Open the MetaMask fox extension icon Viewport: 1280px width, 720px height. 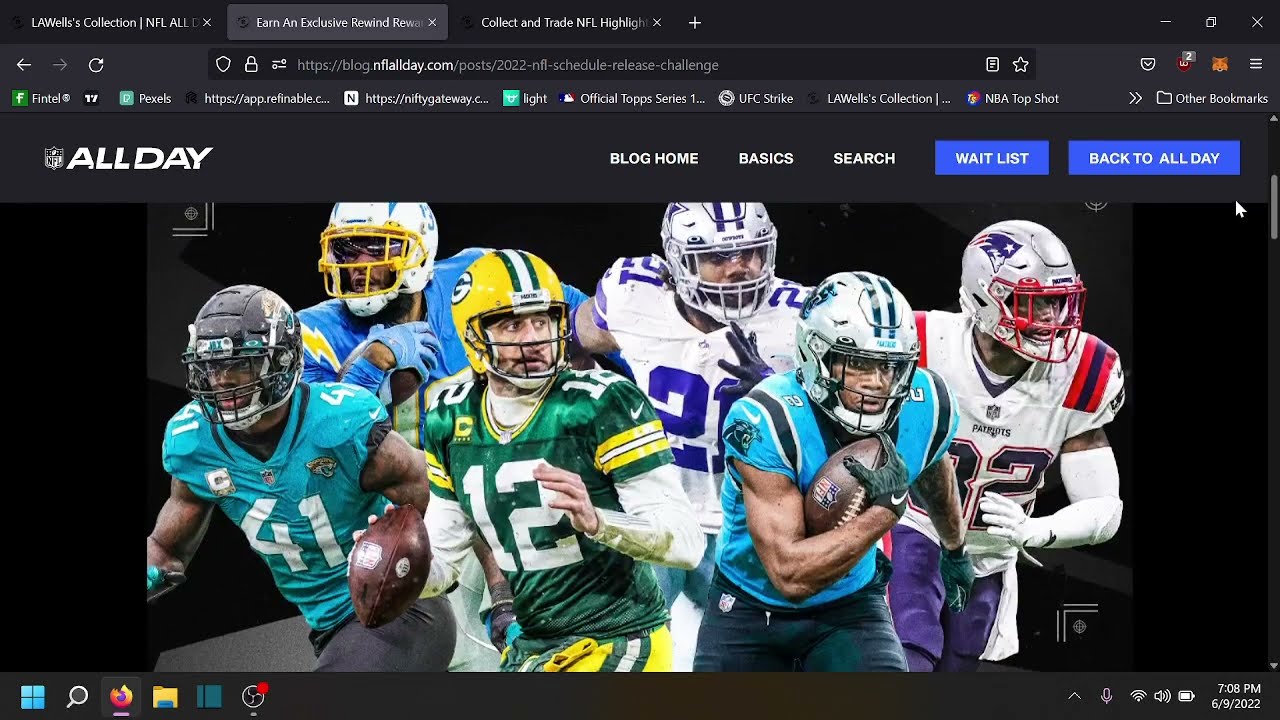coord(1220,65)
